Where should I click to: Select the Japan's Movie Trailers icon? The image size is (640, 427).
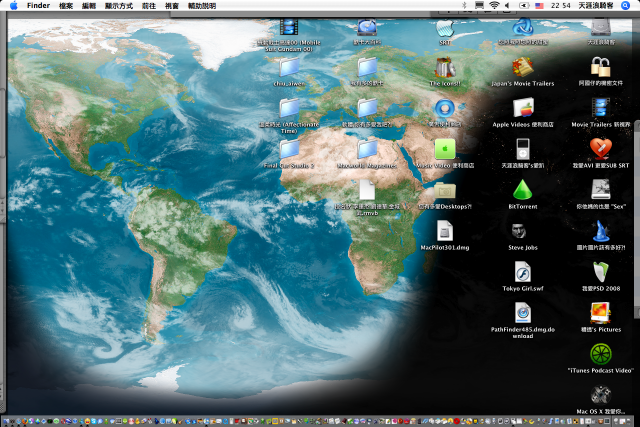click(523, 67)
